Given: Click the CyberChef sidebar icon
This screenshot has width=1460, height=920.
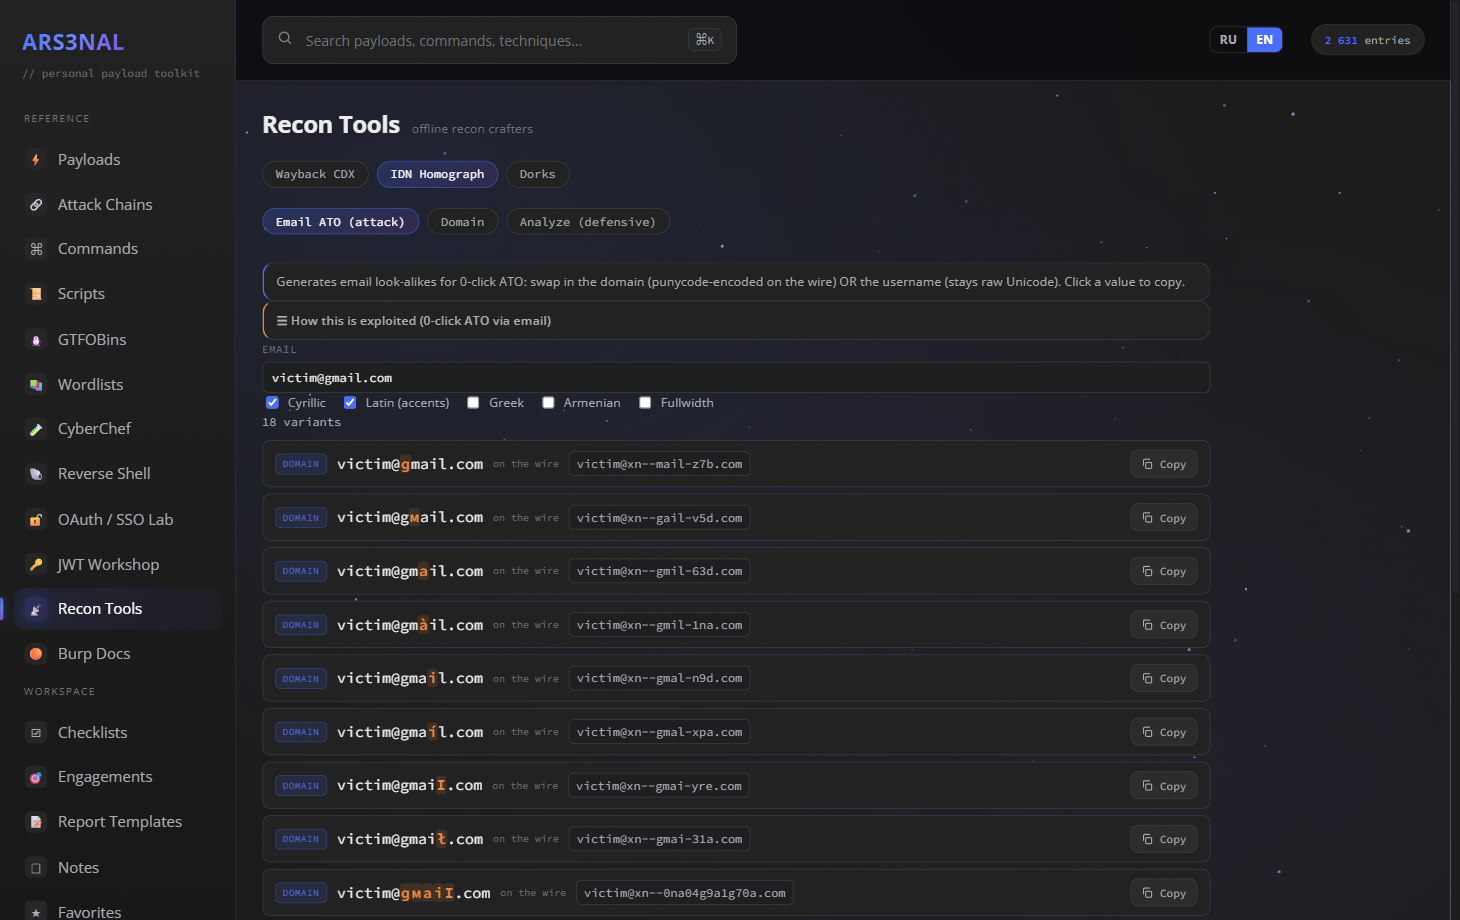Looking at the screenshot, I should tap(36, 429).
